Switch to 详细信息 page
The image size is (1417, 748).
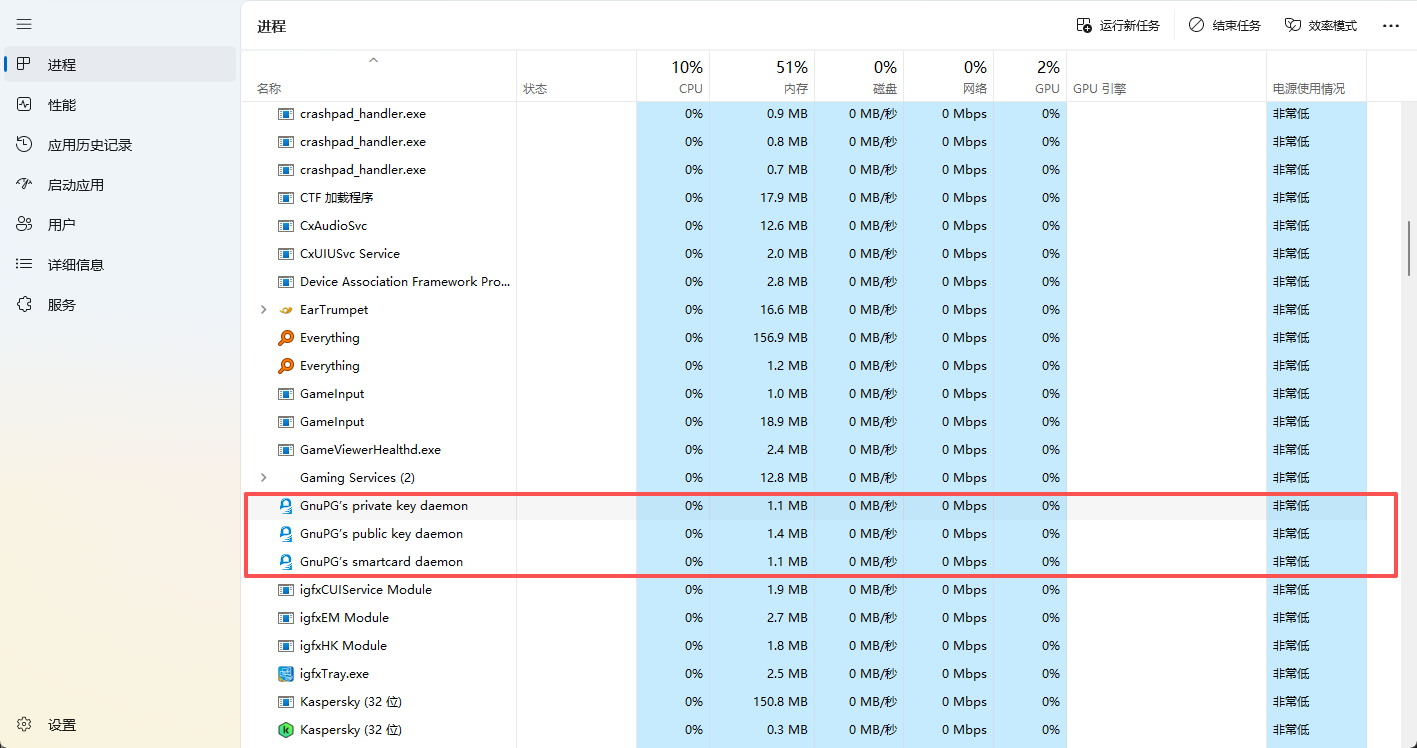[x=120, y=265]
